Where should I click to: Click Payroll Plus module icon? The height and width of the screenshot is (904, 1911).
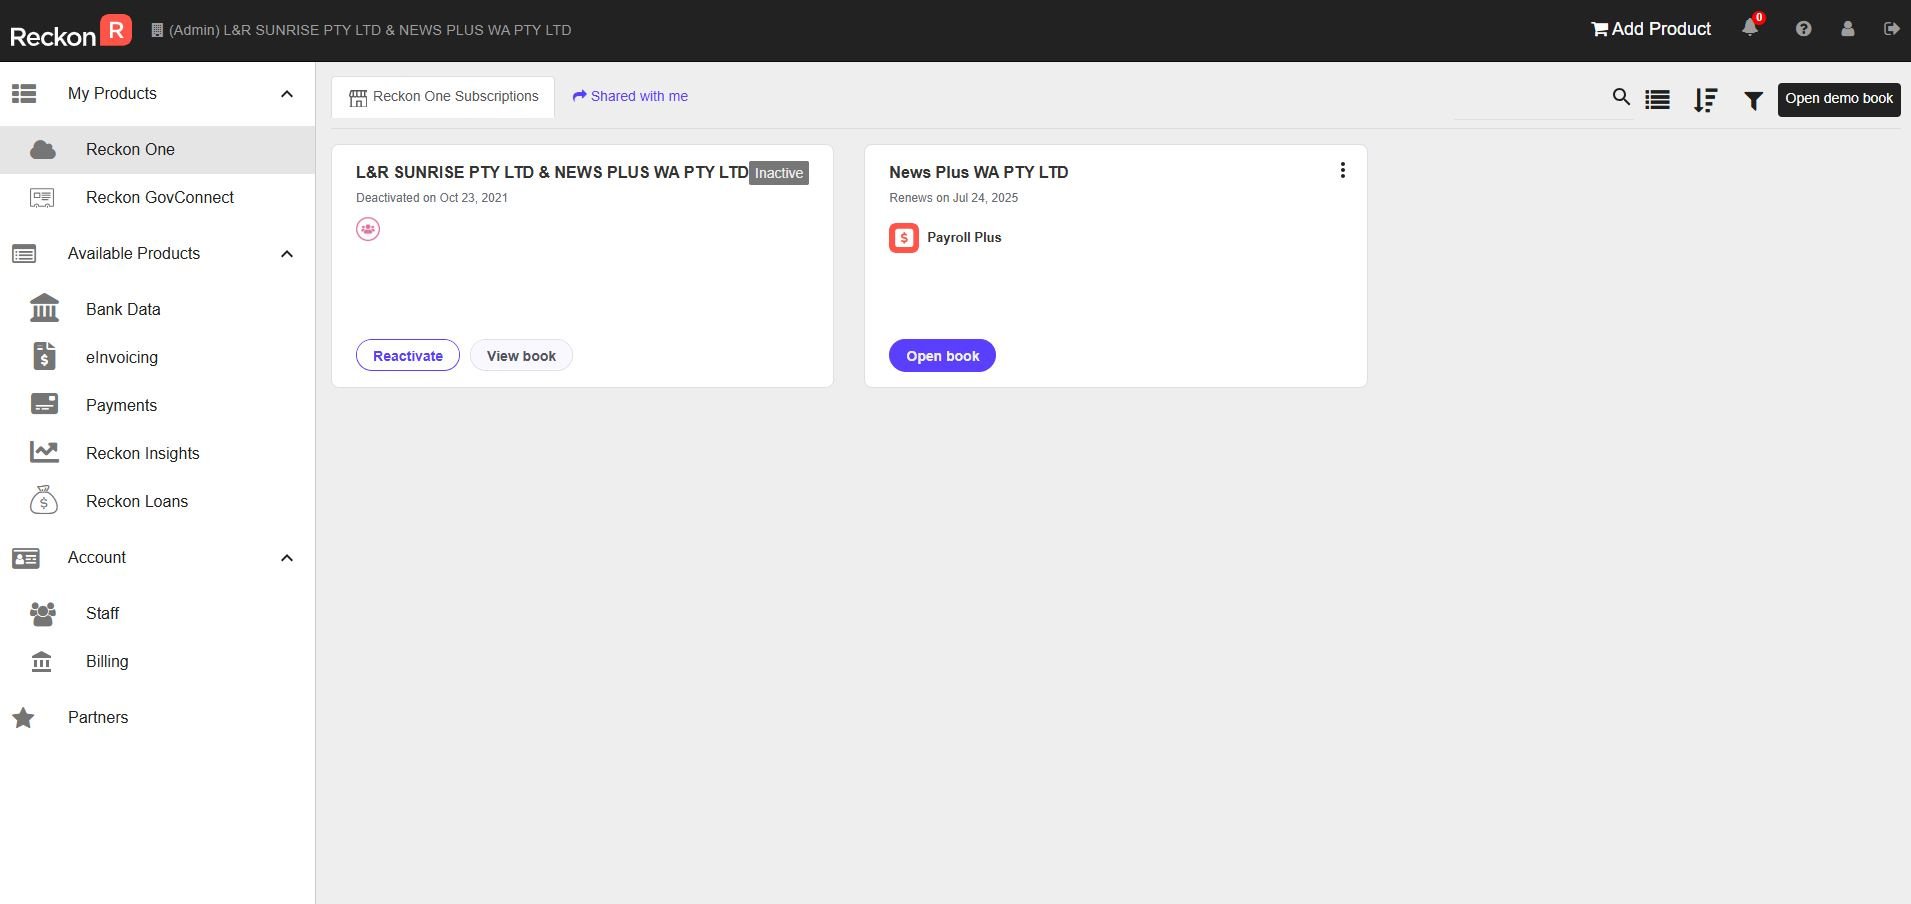(904, 238)
